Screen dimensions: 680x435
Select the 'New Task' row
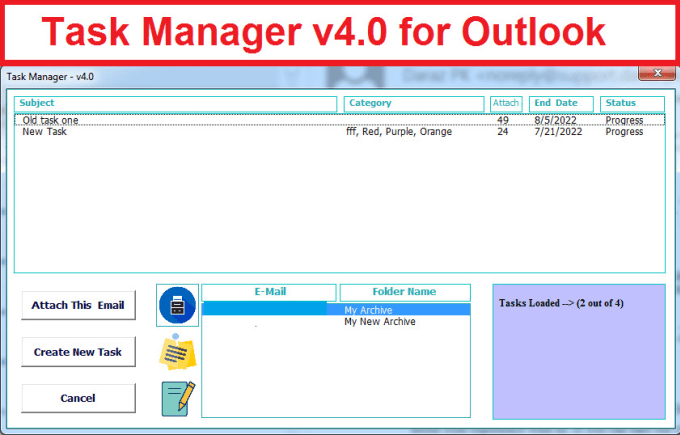340,131
